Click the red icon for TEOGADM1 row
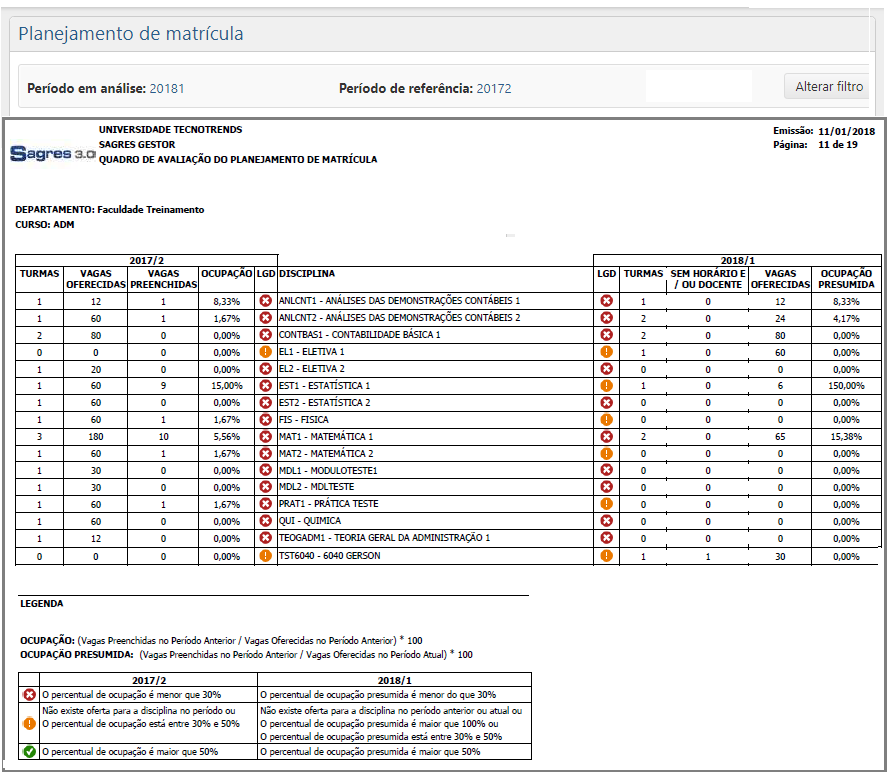 pyautogui.click(x=264, y=537)
